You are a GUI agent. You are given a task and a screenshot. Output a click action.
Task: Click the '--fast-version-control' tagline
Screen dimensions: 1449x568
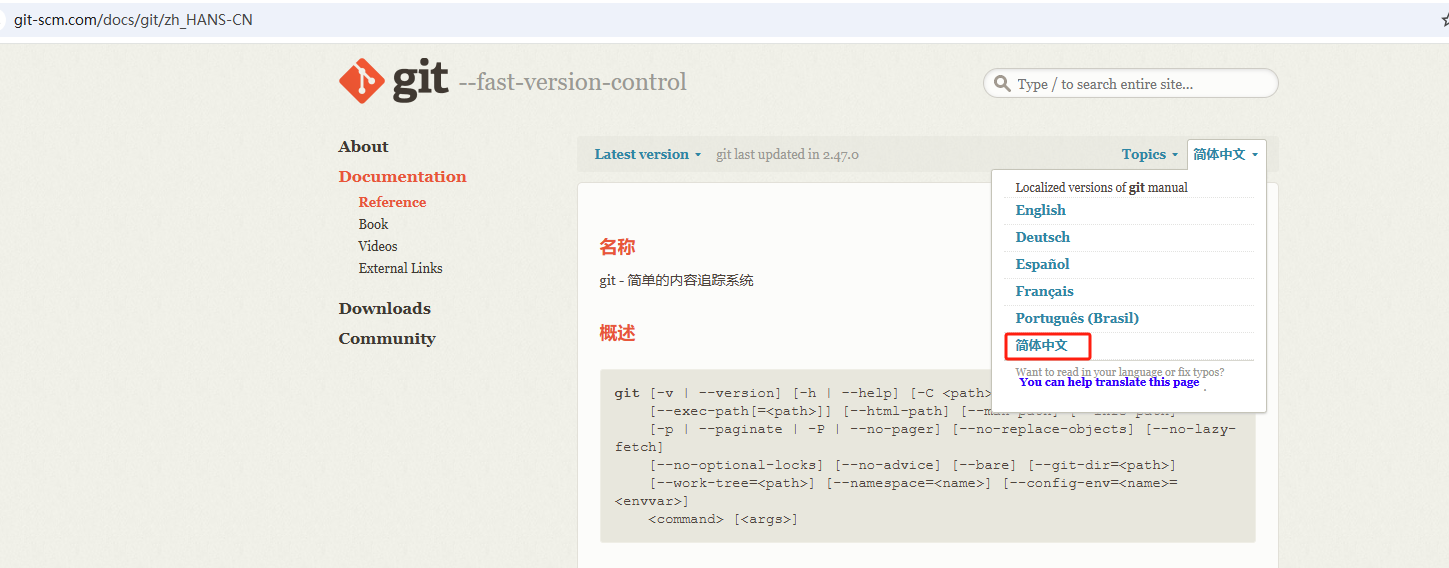(x=572, y=82)
